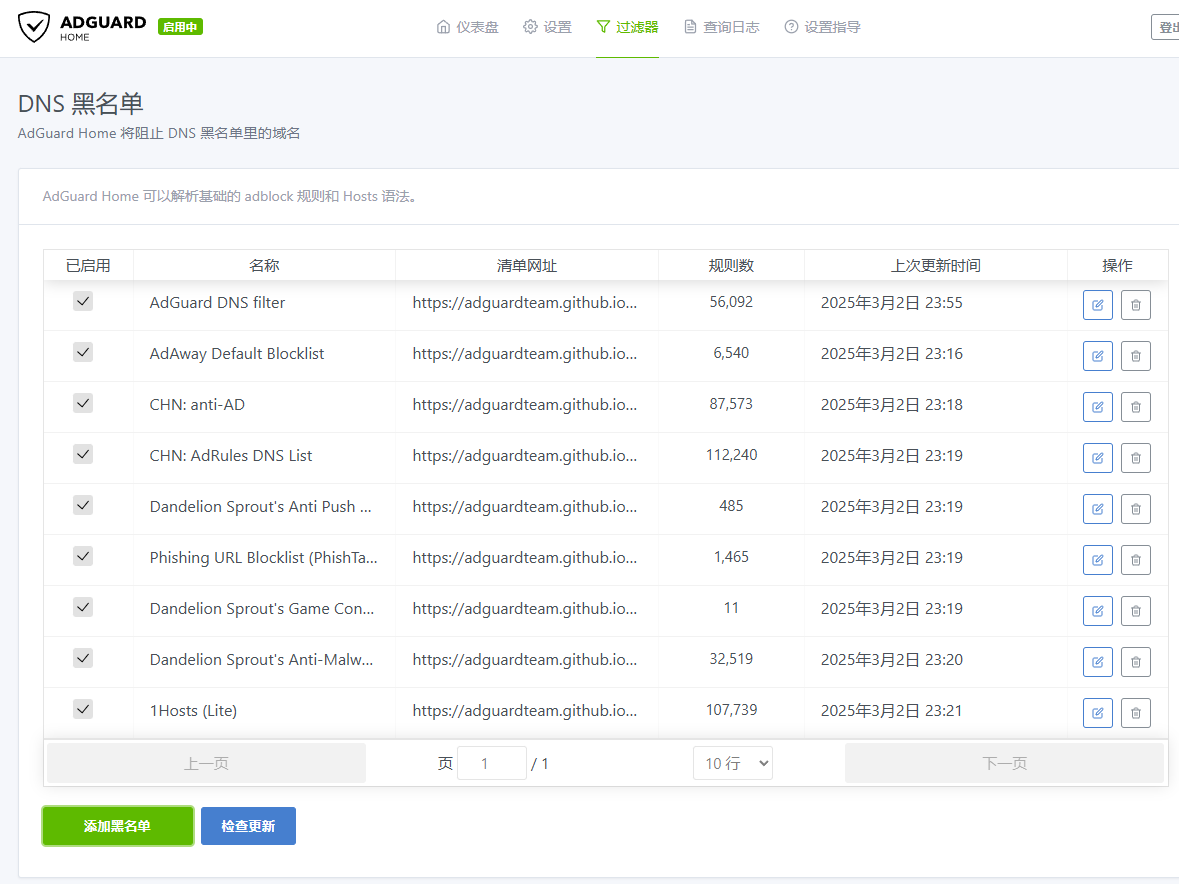Sort by the 已启用 column header
Screen dimensions: 1179x884
[88, 265]
